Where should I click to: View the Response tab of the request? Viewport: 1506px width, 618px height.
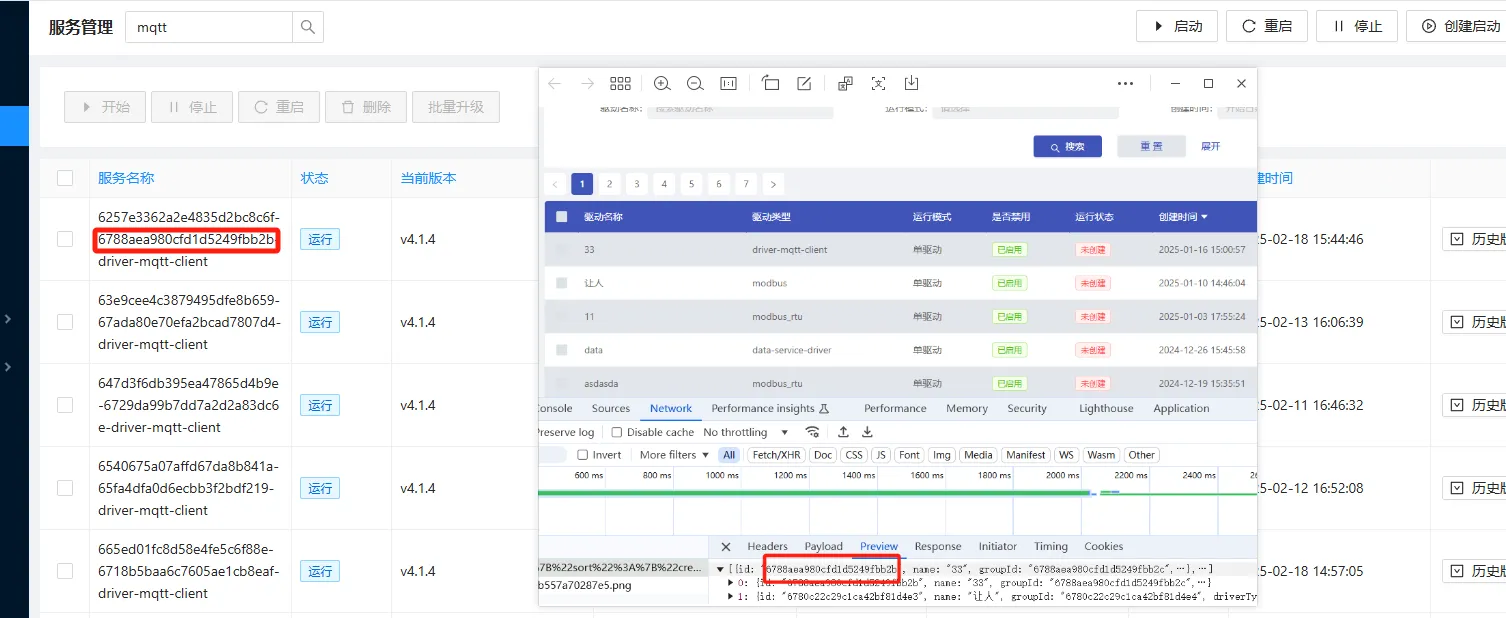938,547
